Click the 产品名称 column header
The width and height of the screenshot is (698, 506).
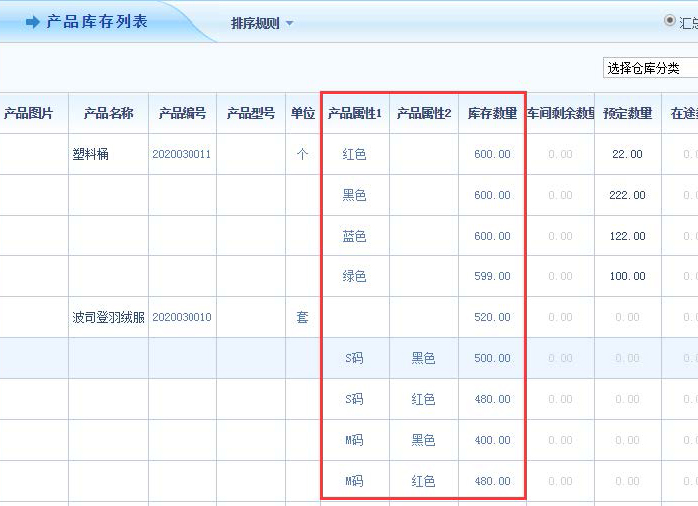108,113
